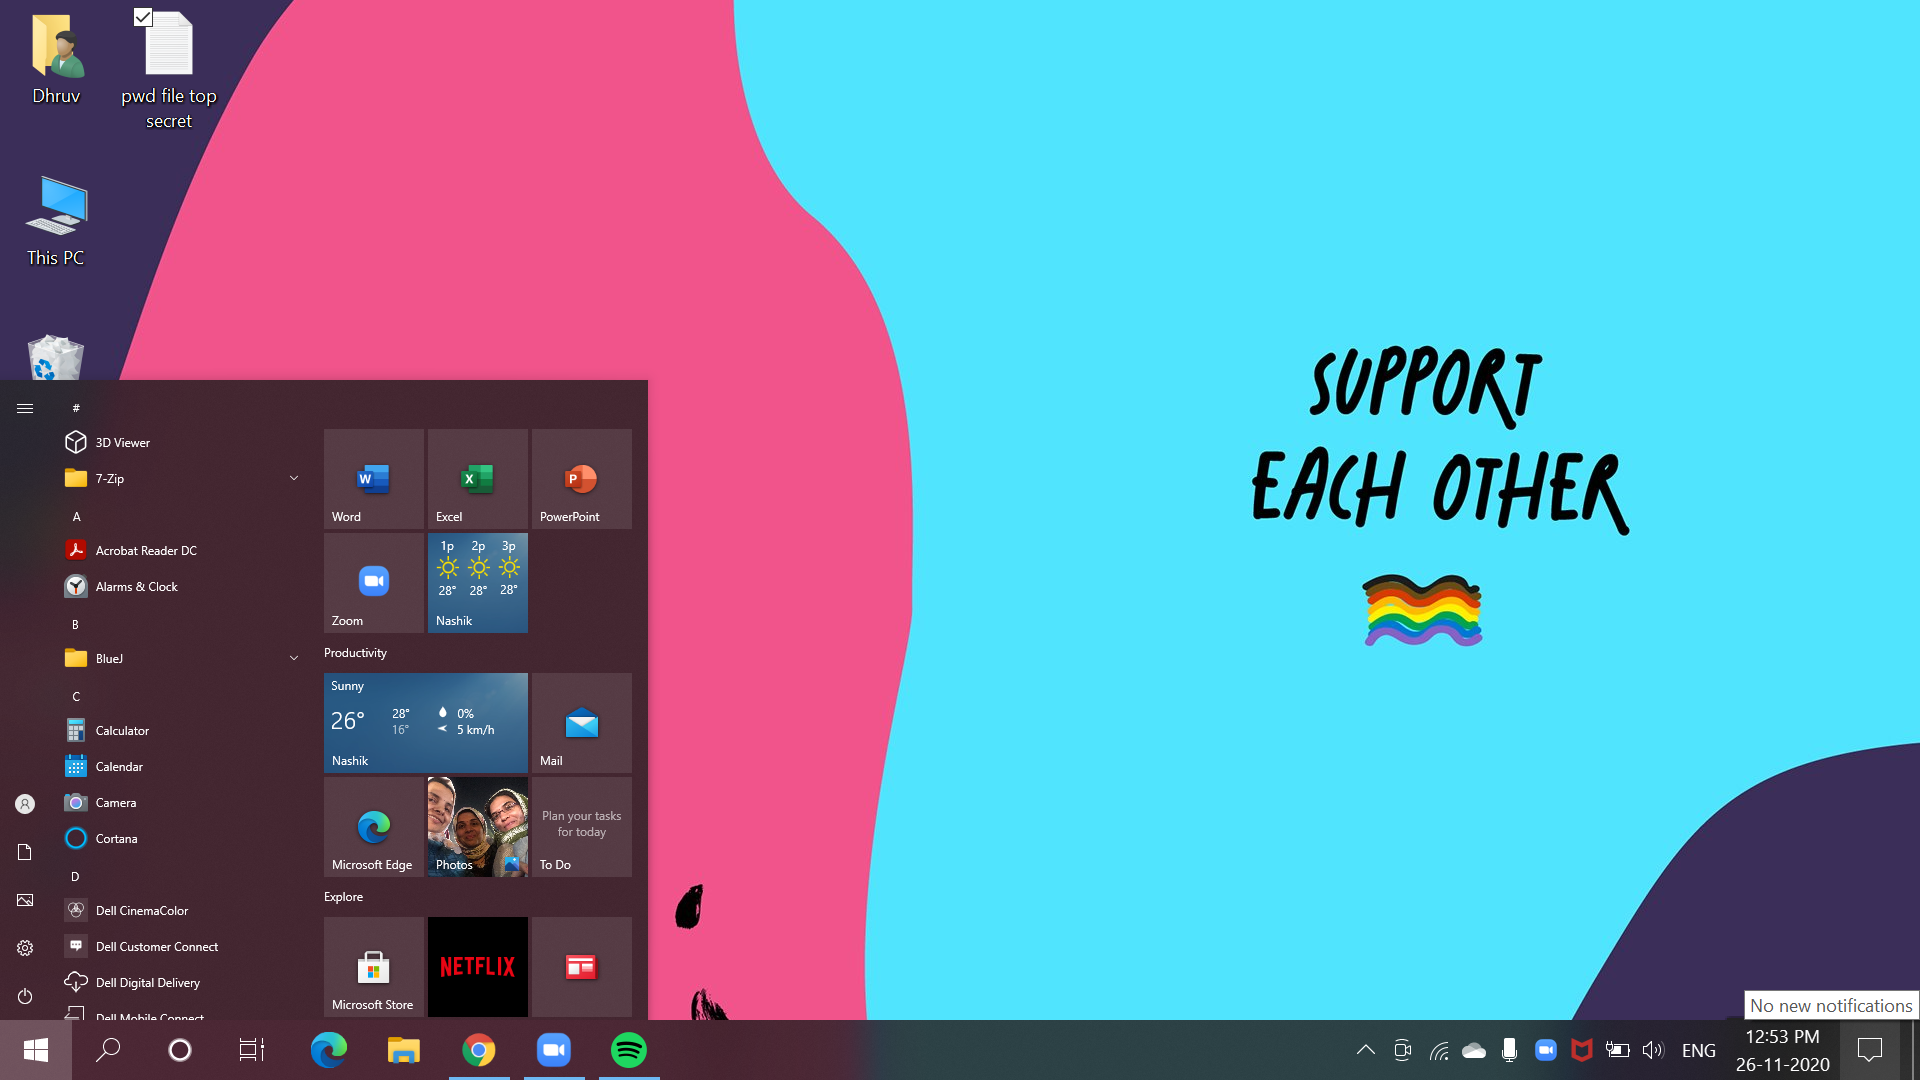Jump to the # letter header

tap(76, 408)
